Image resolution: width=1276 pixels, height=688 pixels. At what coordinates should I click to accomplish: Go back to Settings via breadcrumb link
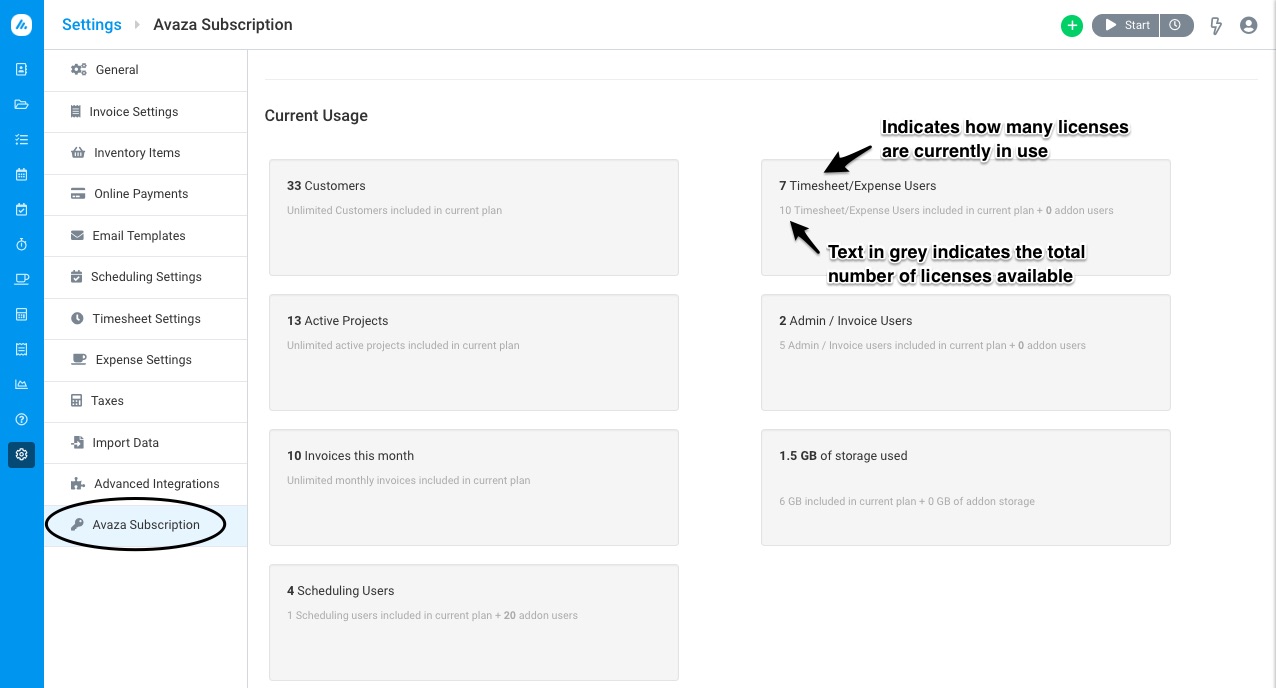tap(92, 25)
